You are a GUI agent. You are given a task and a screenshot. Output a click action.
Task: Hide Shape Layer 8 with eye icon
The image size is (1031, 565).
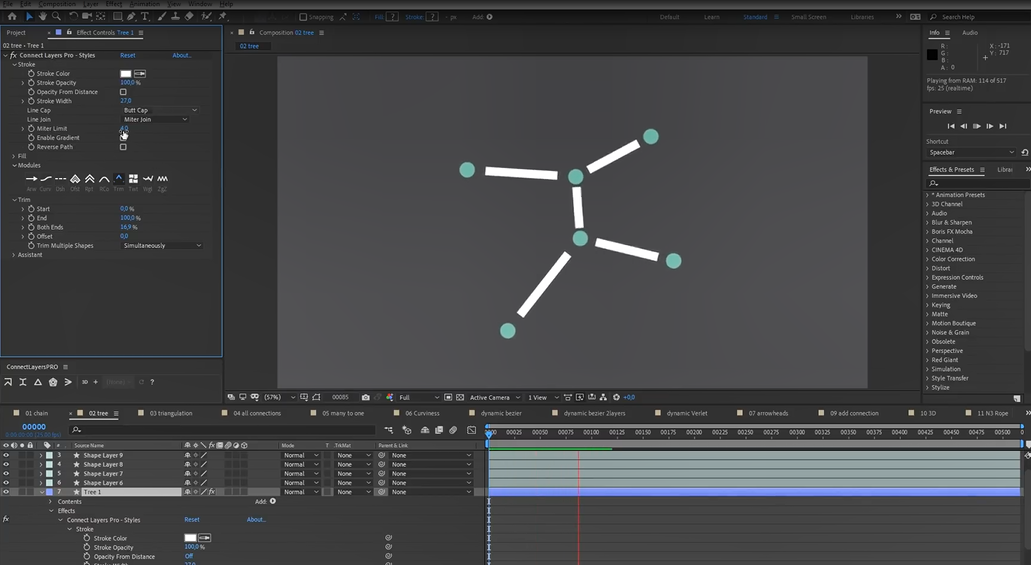click(x=6, y=464)
